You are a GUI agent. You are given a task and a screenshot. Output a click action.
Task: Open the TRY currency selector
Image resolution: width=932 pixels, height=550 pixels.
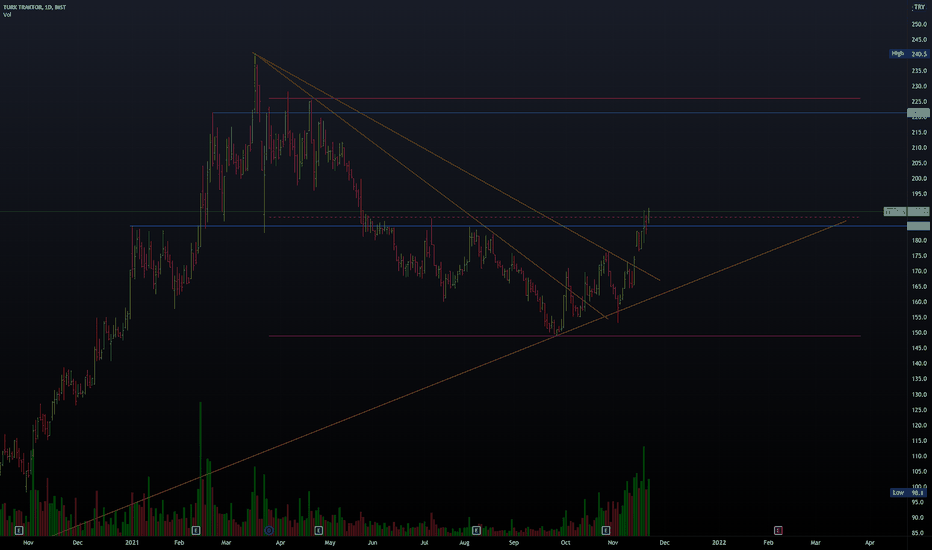[919, 7]
